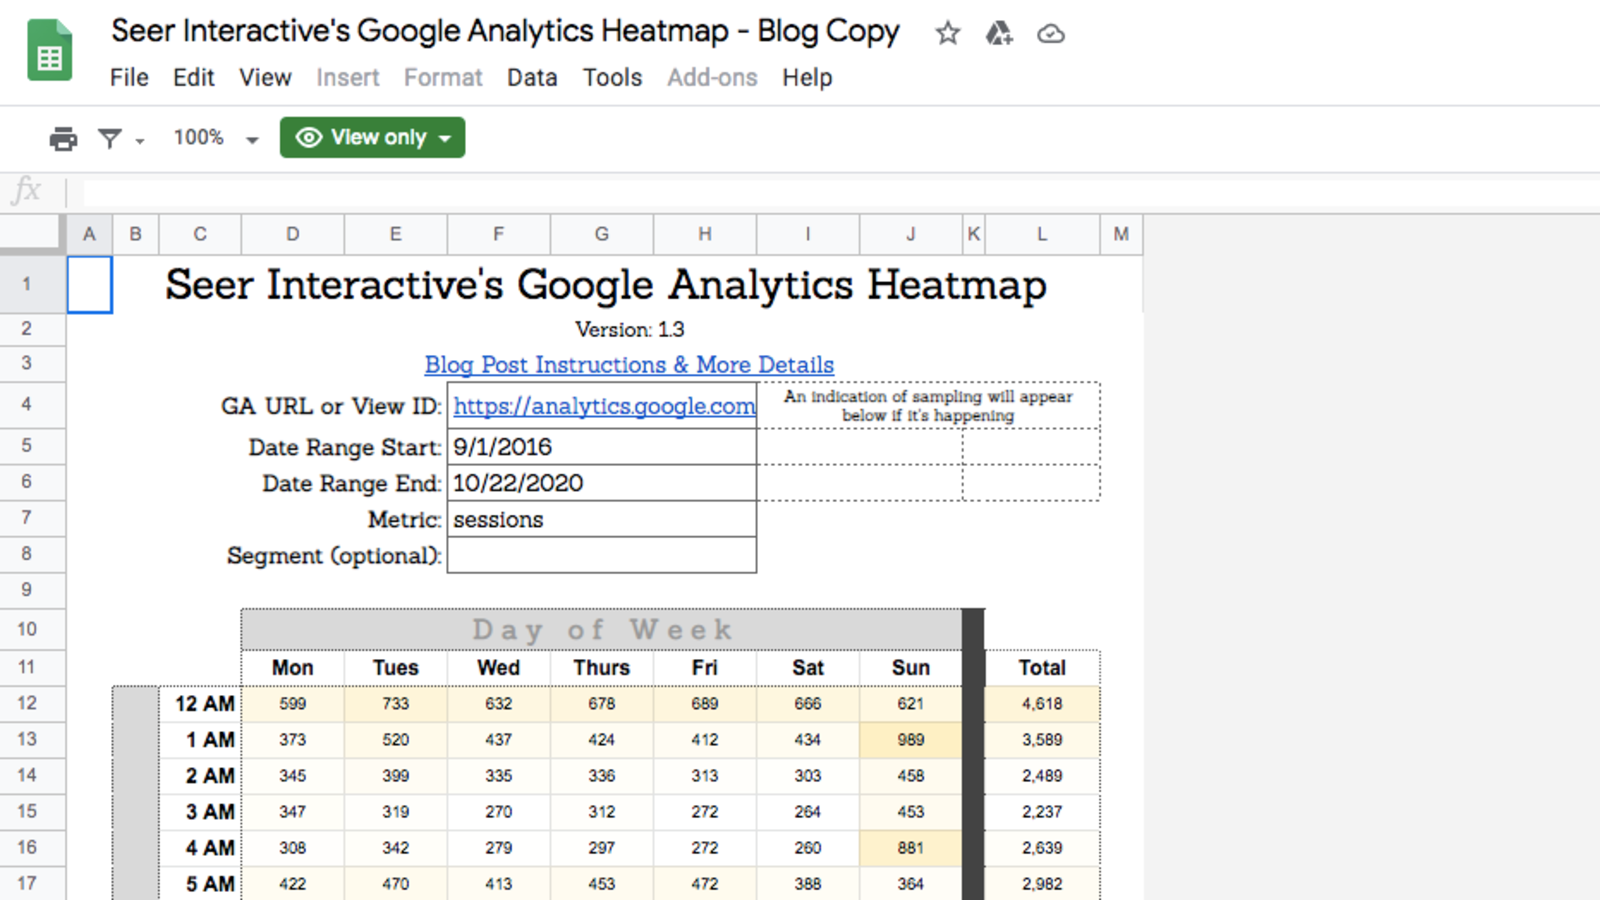Follow the analytics.google.com URL link
The width and height of the screenshot is (1600, 900).
pos(604,406)
